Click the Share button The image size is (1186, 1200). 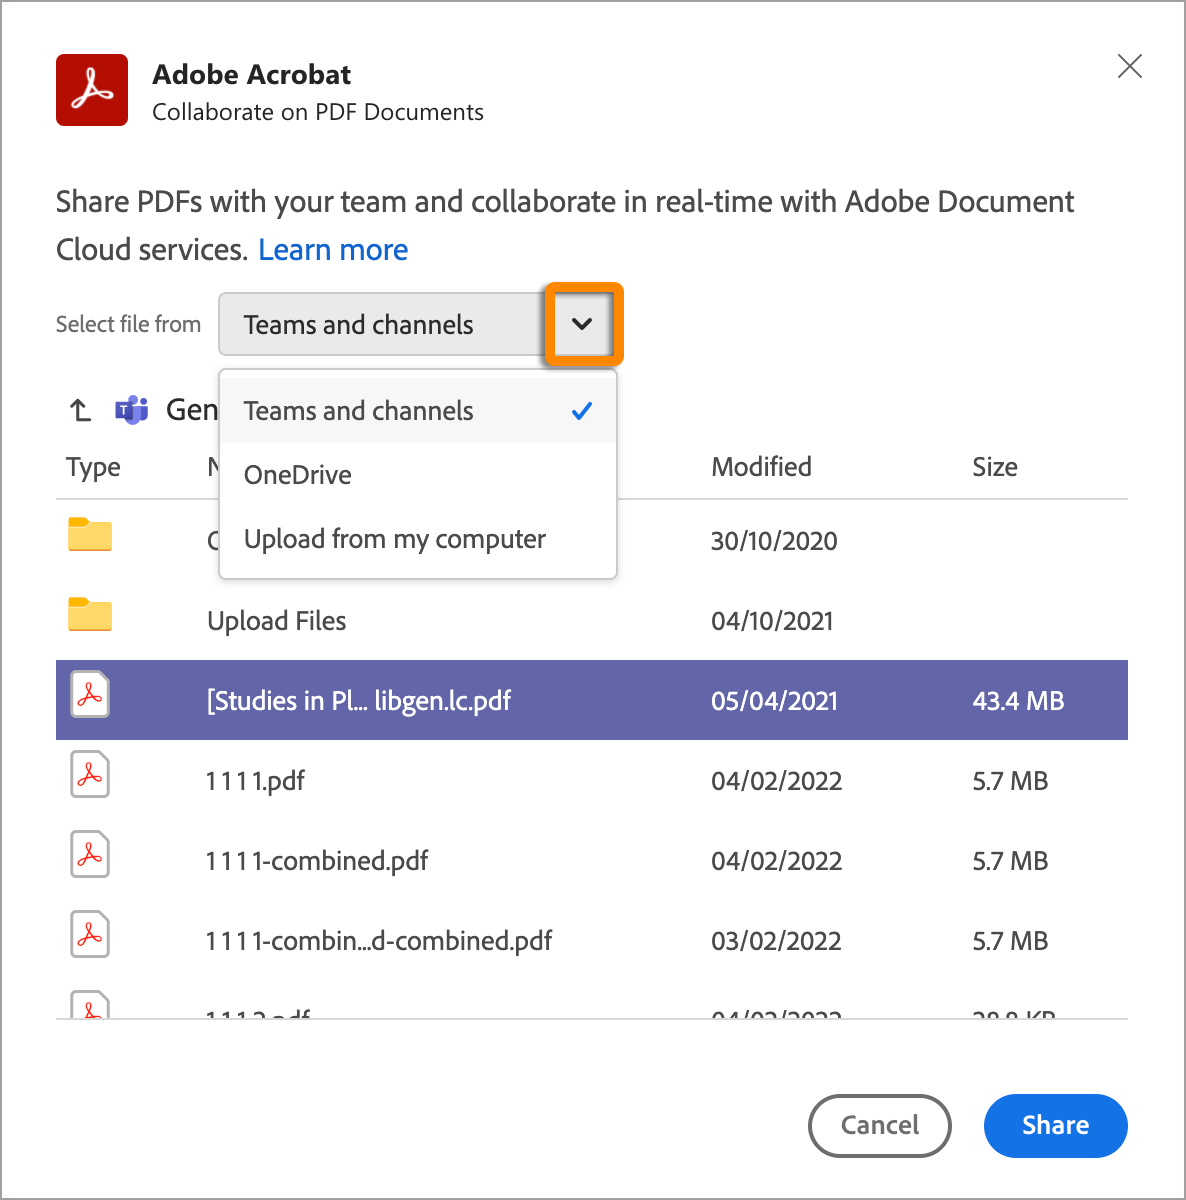pos(1055,1125)
